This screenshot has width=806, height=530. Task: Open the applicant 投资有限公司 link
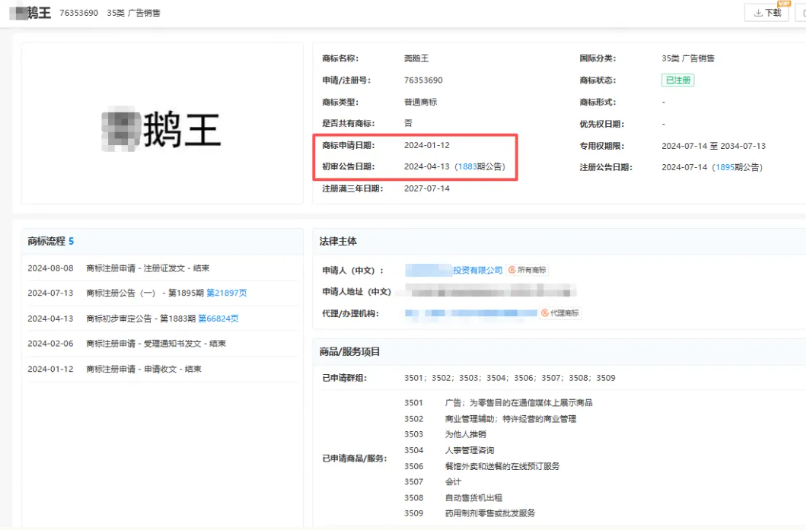454,270
